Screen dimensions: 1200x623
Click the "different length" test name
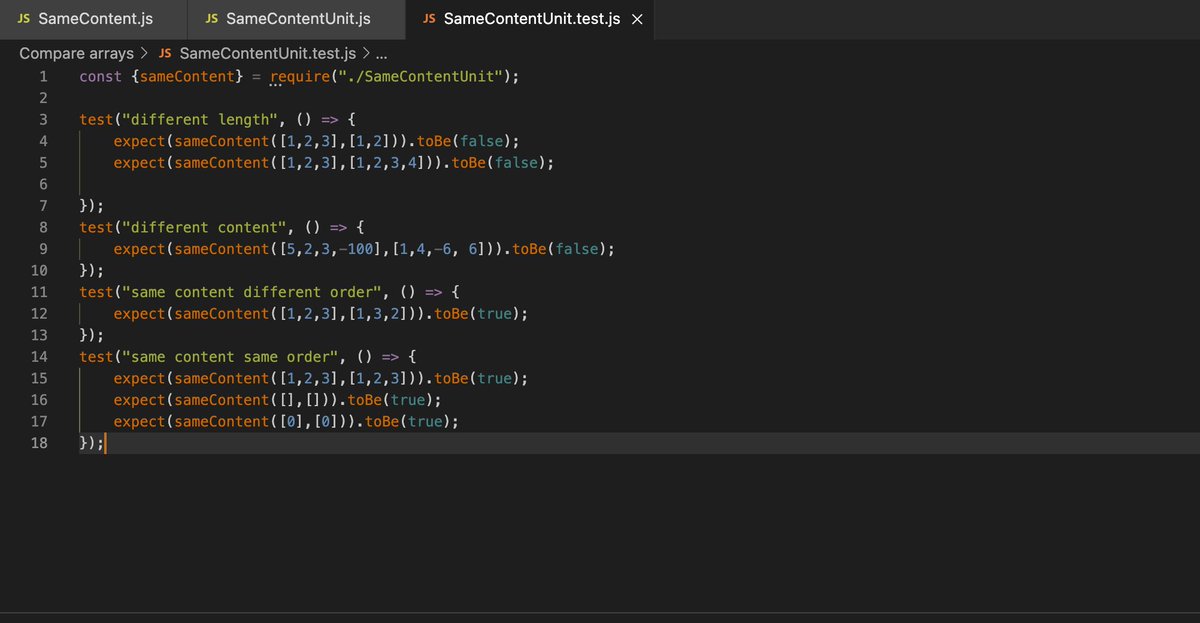tap(200, 120)
